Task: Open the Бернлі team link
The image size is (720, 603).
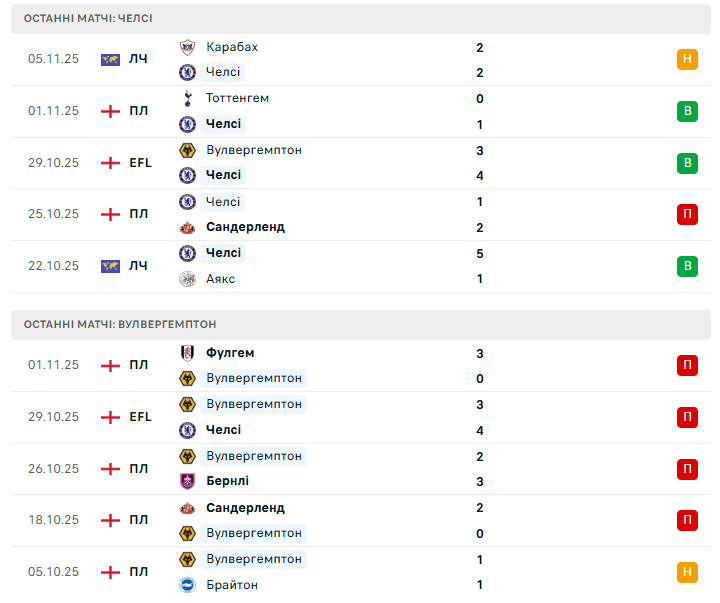Action: (227, 481)
